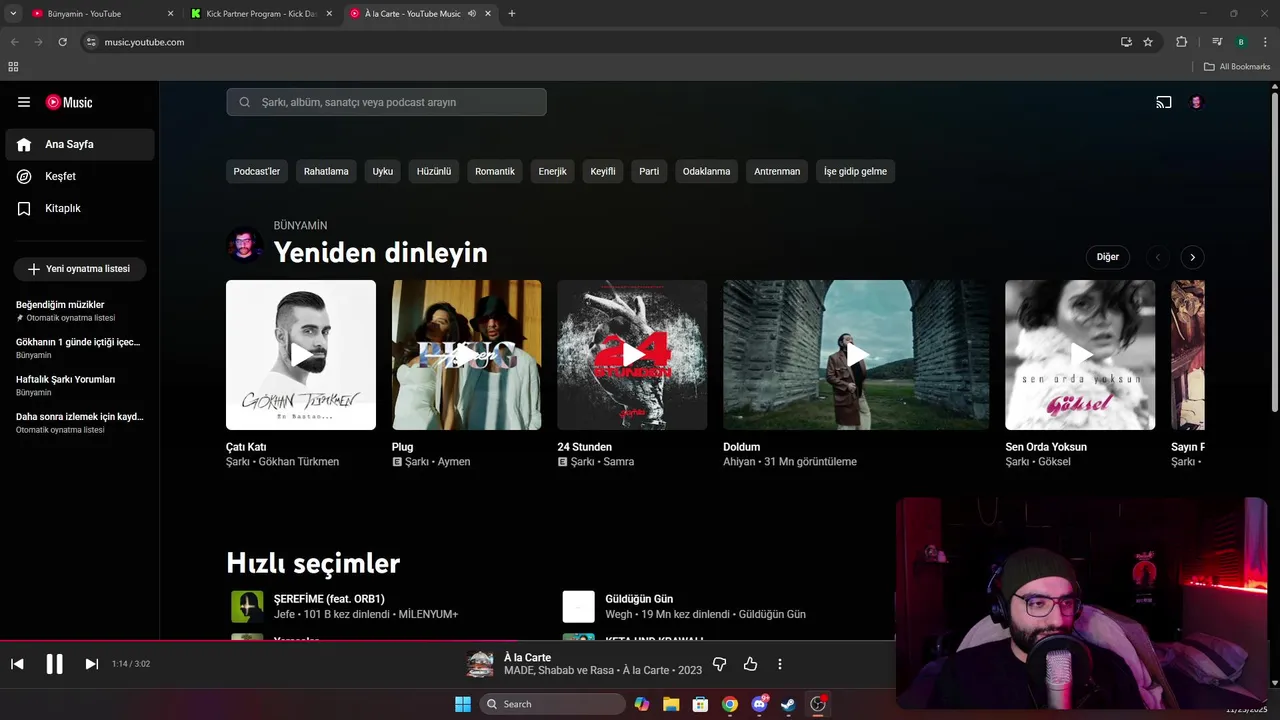The width and height of the screenshot is (1280, 720).
Task: Open All Bookmarks folder
Action: (1237, 67)
